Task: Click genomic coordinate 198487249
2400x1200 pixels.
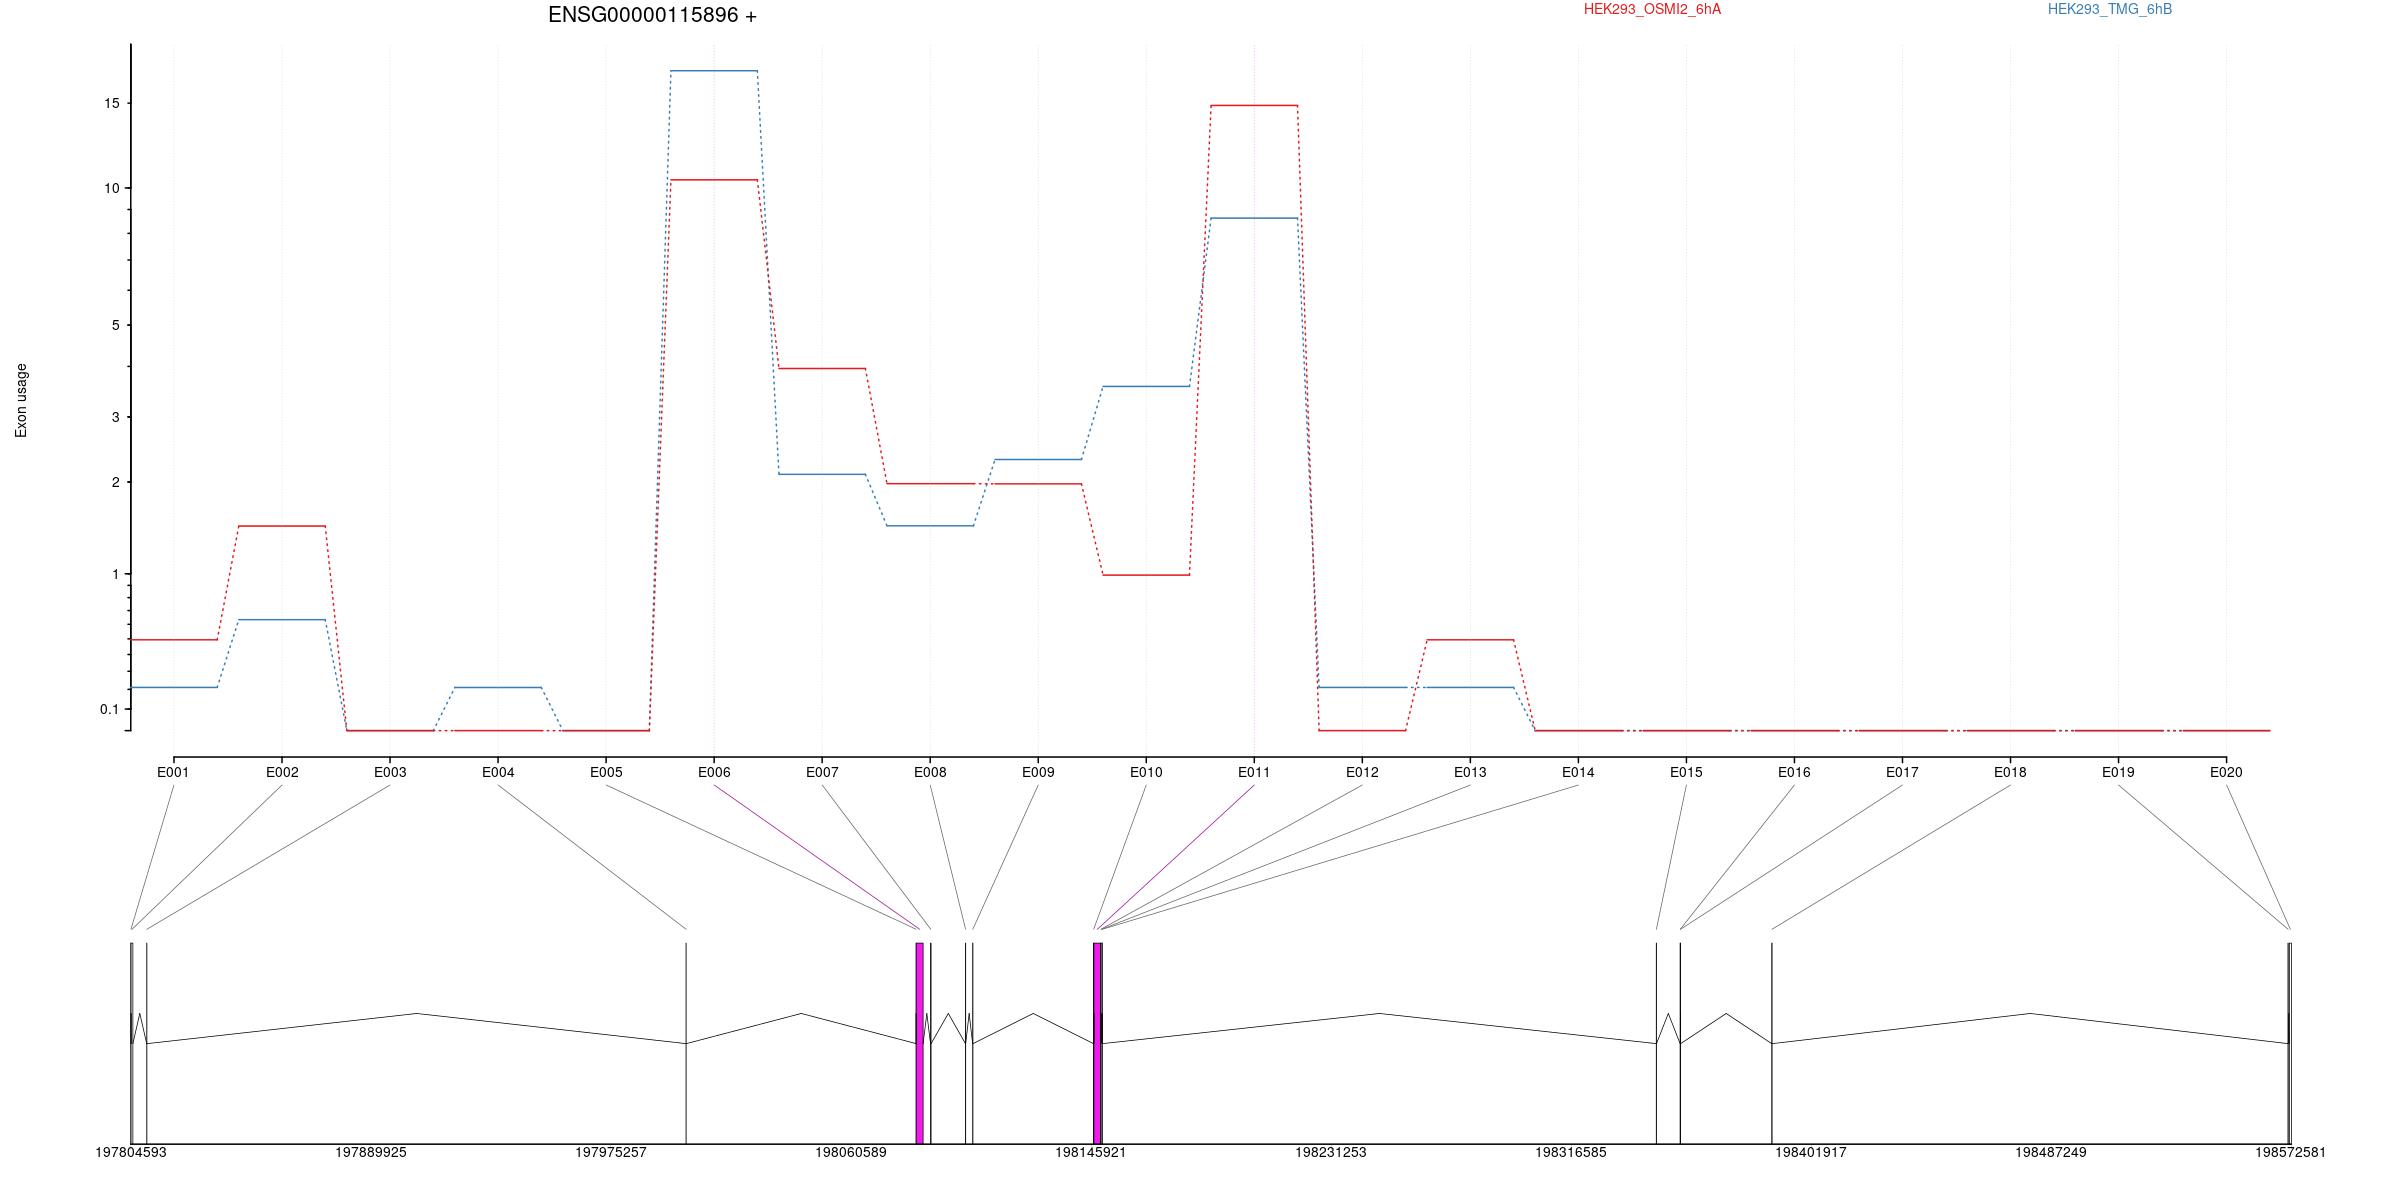Action: (2051, 1152)
